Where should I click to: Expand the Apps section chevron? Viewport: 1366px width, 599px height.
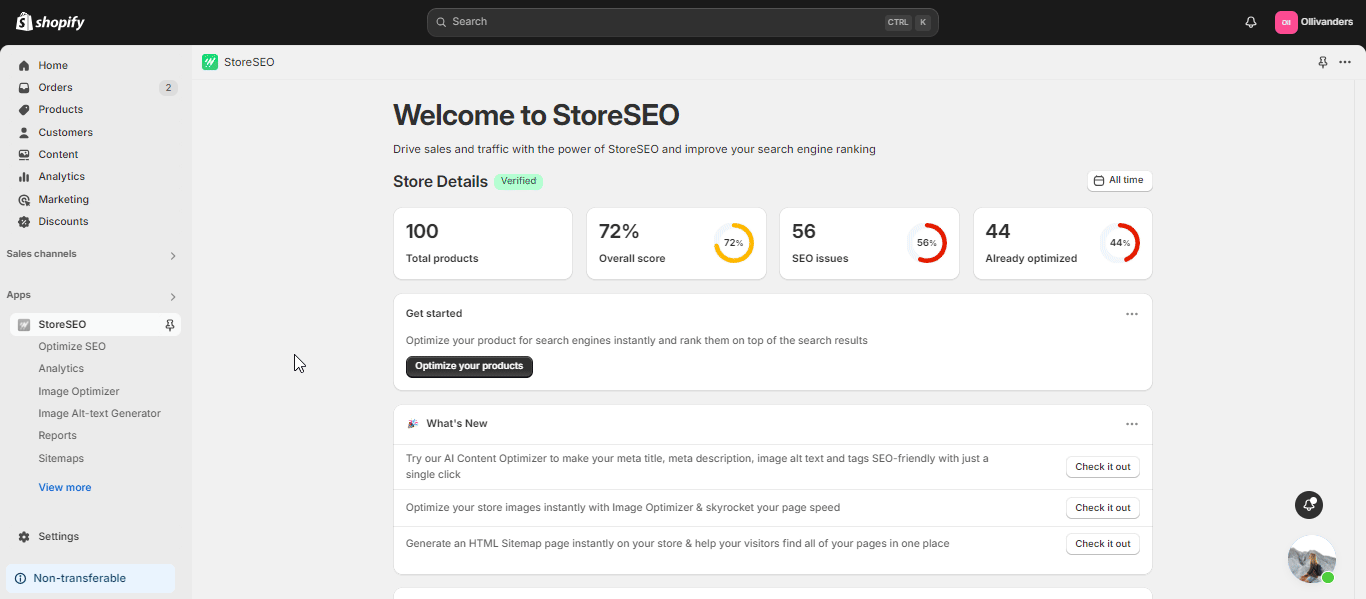point(172,297)
